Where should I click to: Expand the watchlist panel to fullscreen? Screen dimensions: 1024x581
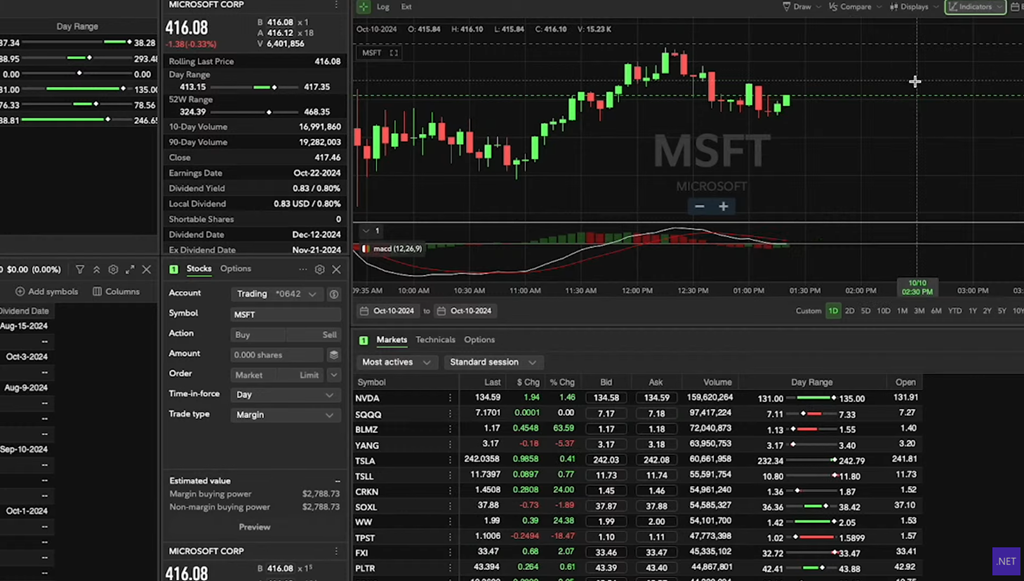(x=129, y=270)
